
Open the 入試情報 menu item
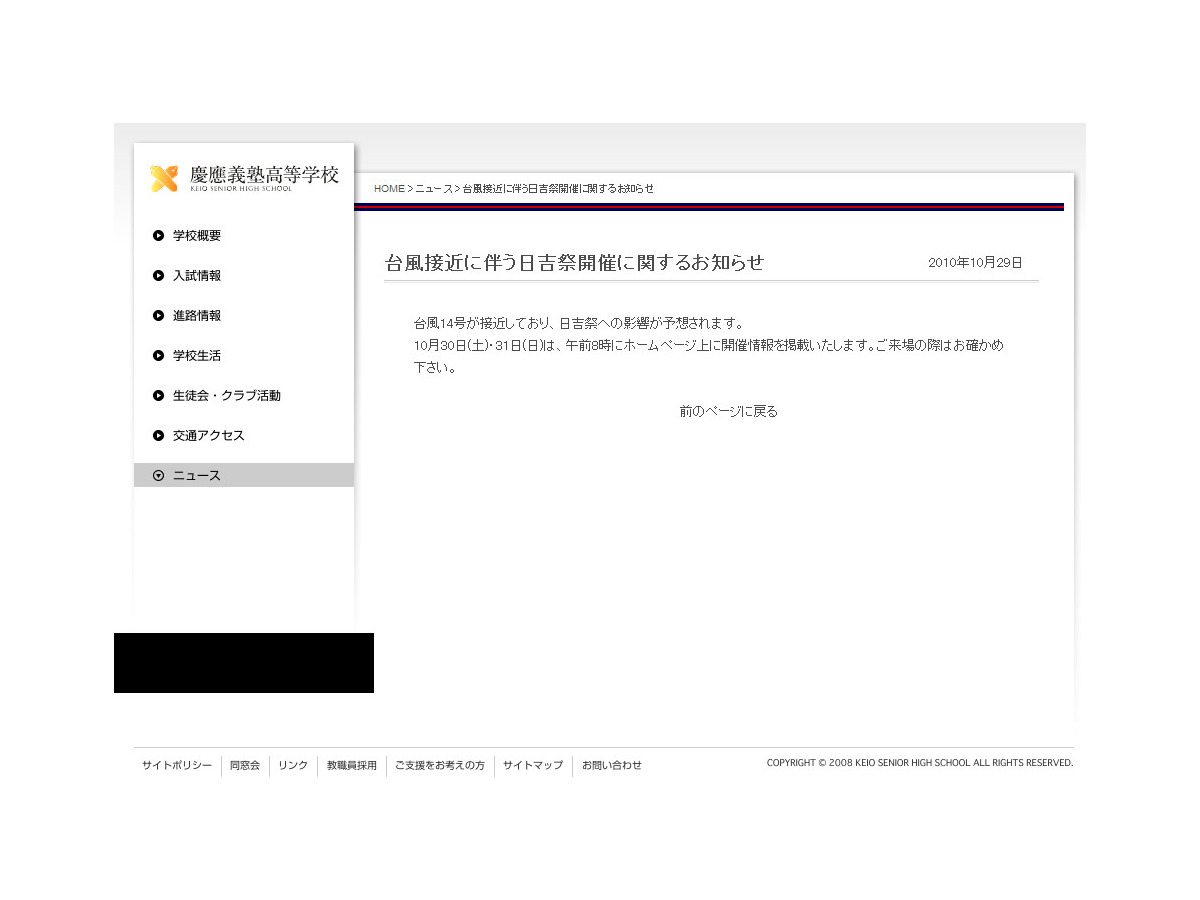pyautogui.click(x=197, y=276)
